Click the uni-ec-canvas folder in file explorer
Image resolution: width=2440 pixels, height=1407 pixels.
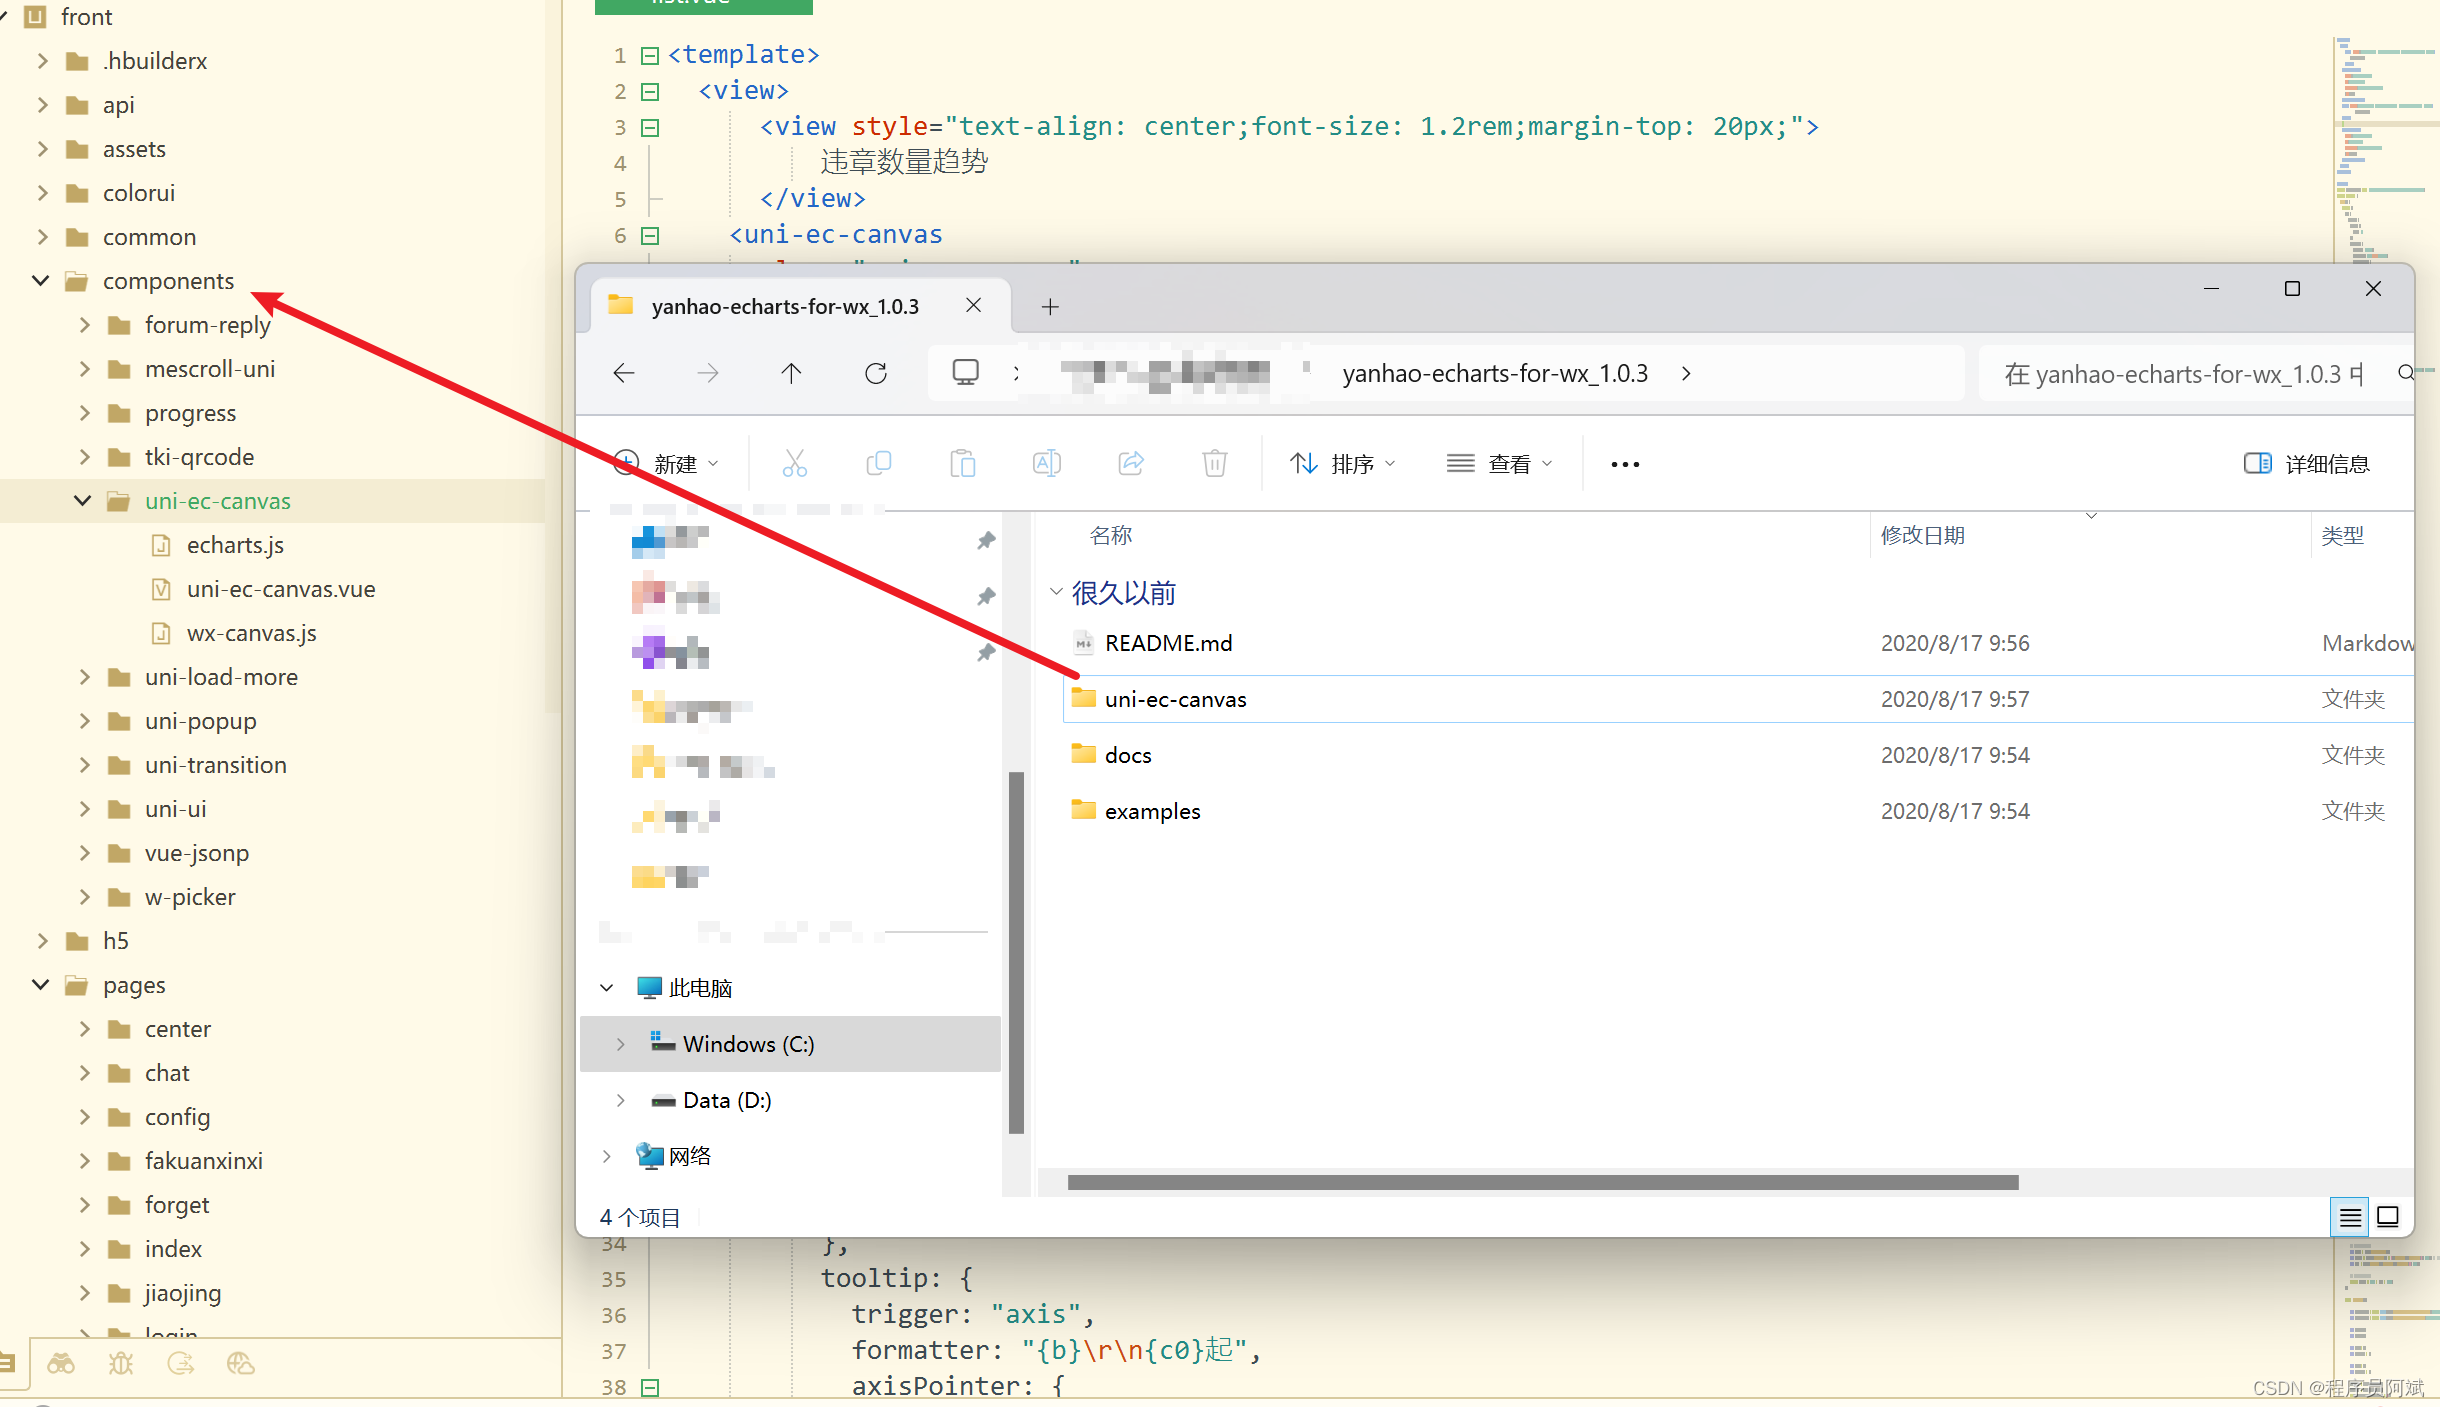(1175, 698)
